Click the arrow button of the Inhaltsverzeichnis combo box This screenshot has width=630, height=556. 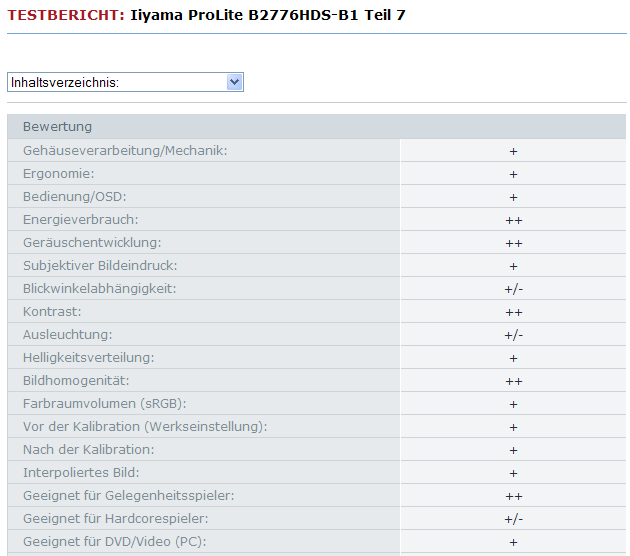pos(235,82)
